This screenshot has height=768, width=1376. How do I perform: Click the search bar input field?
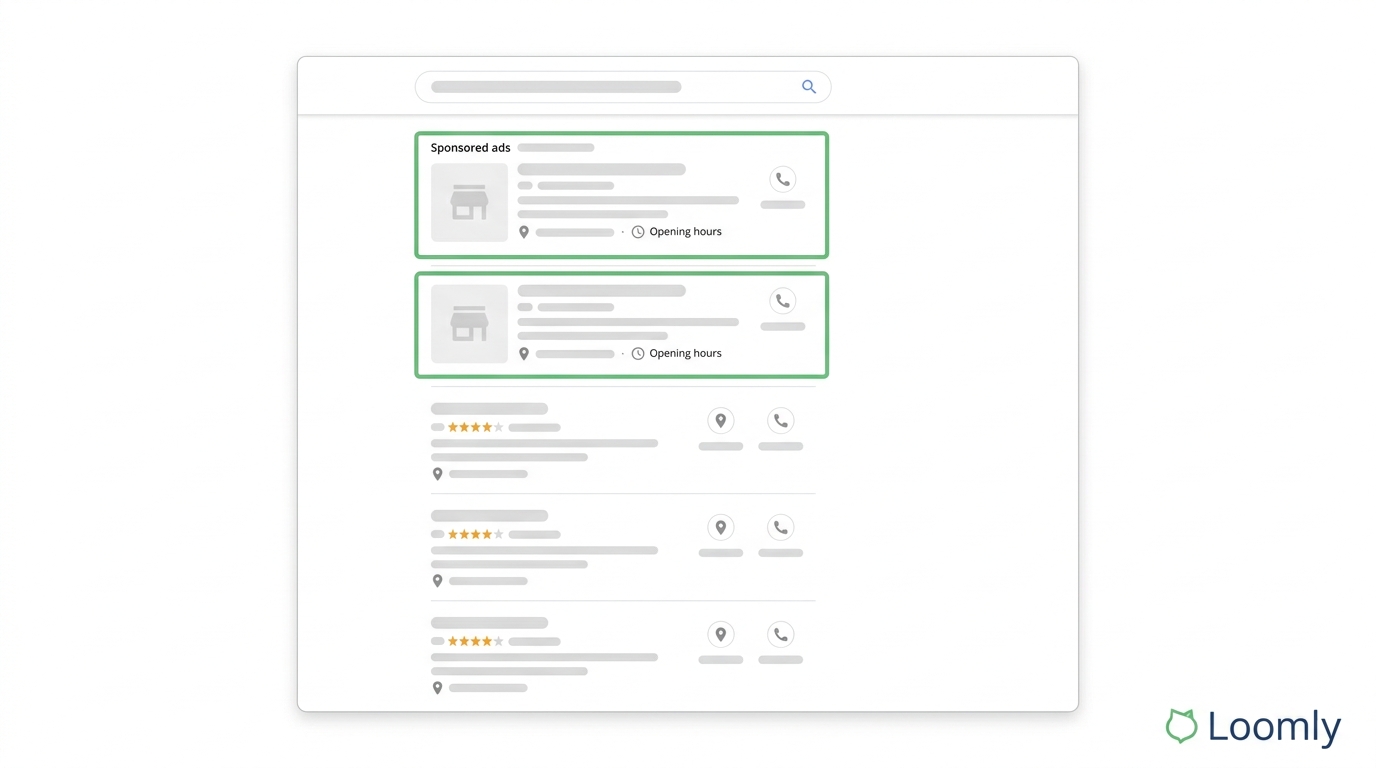point(623,87)
